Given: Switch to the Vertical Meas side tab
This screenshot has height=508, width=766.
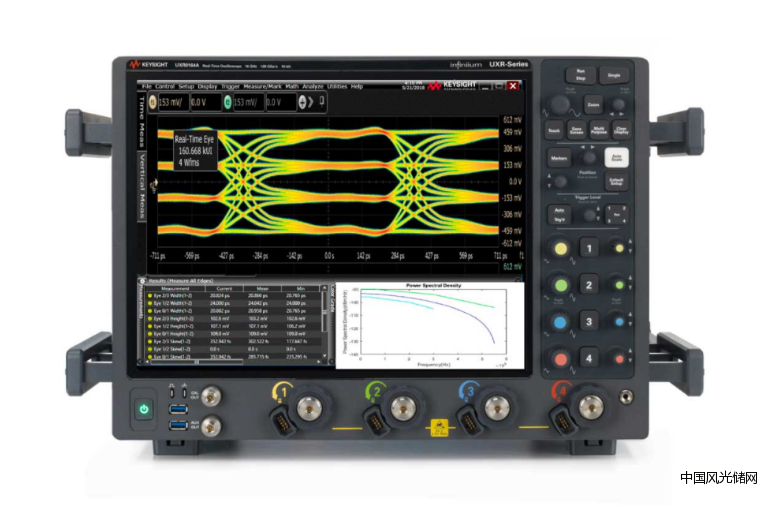Looking at the screenshot, I should [142, 186].
